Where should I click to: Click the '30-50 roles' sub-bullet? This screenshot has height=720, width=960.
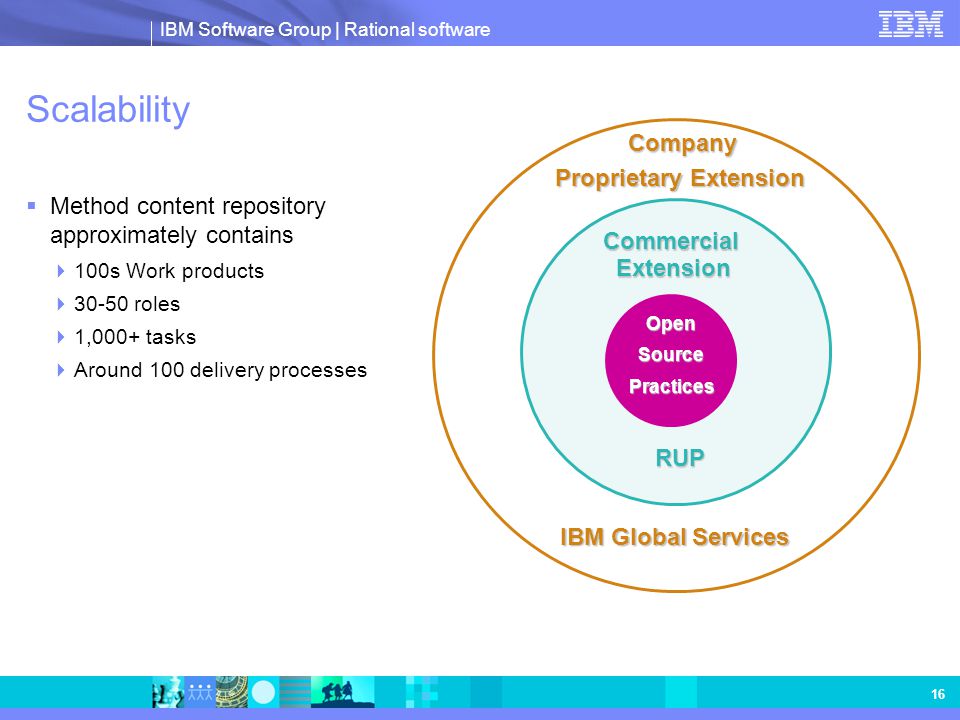127,304
